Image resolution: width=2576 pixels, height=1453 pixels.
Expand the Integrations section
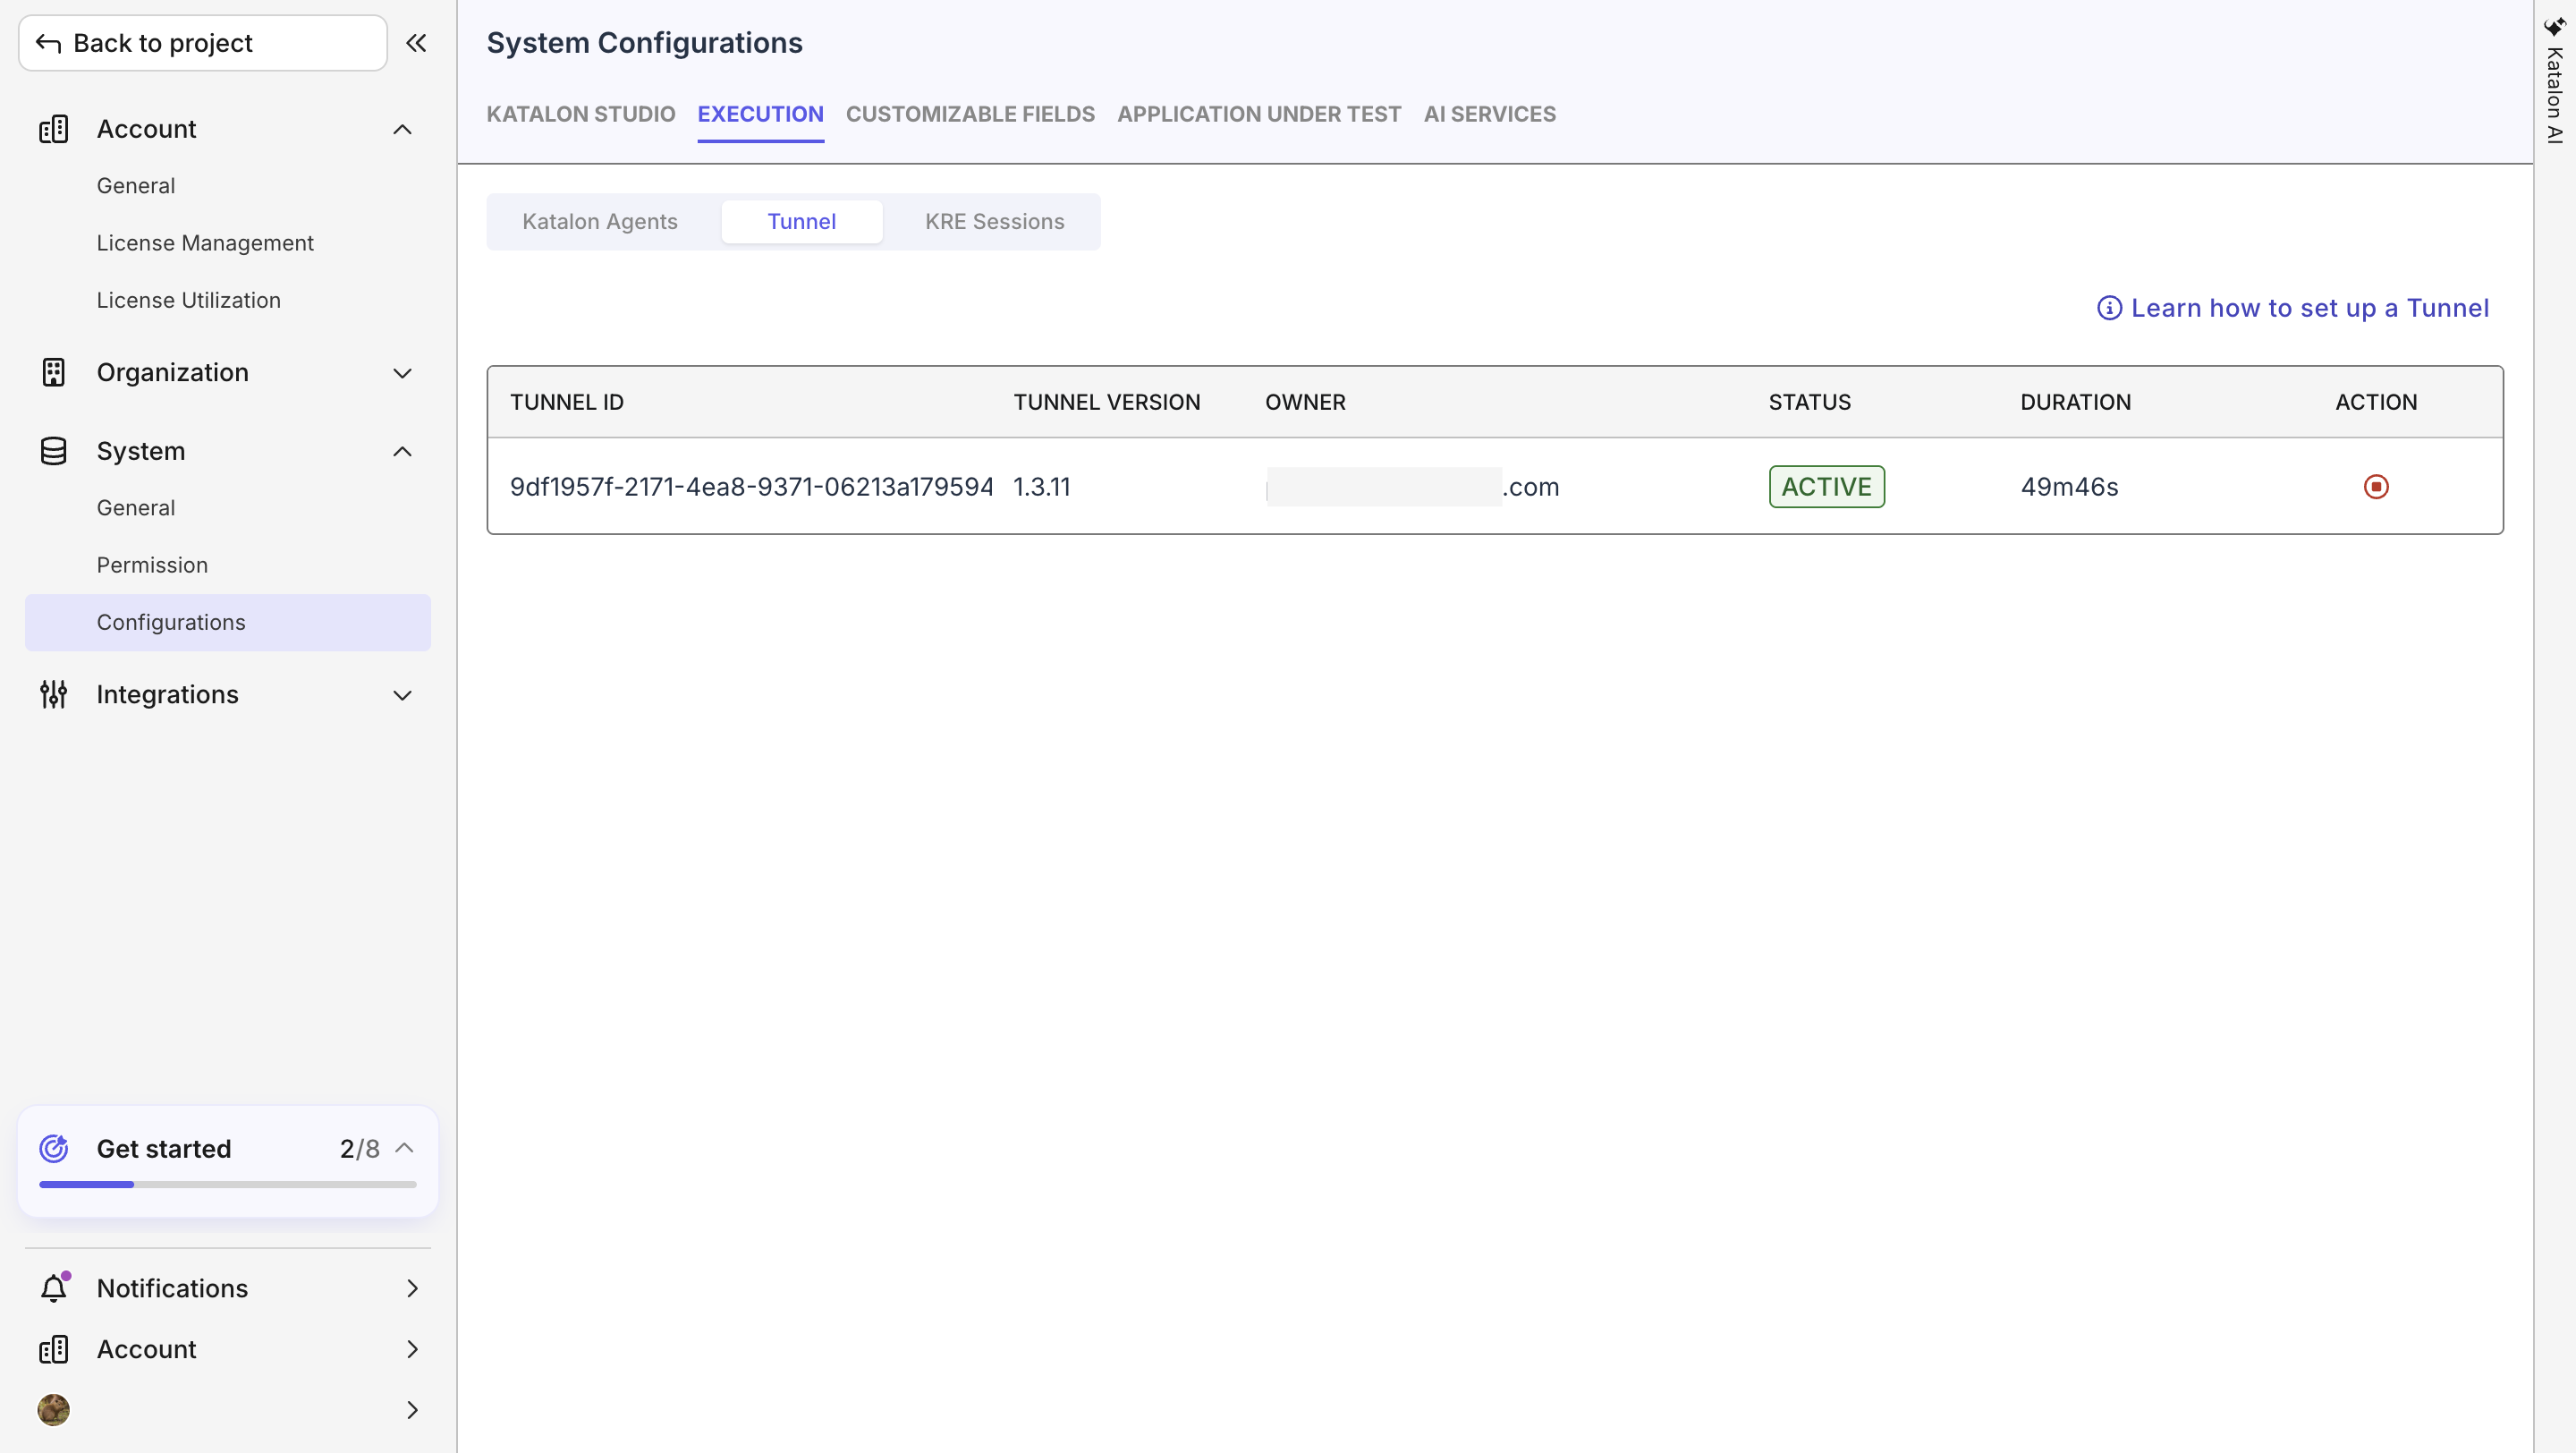[x=402, y=696]
